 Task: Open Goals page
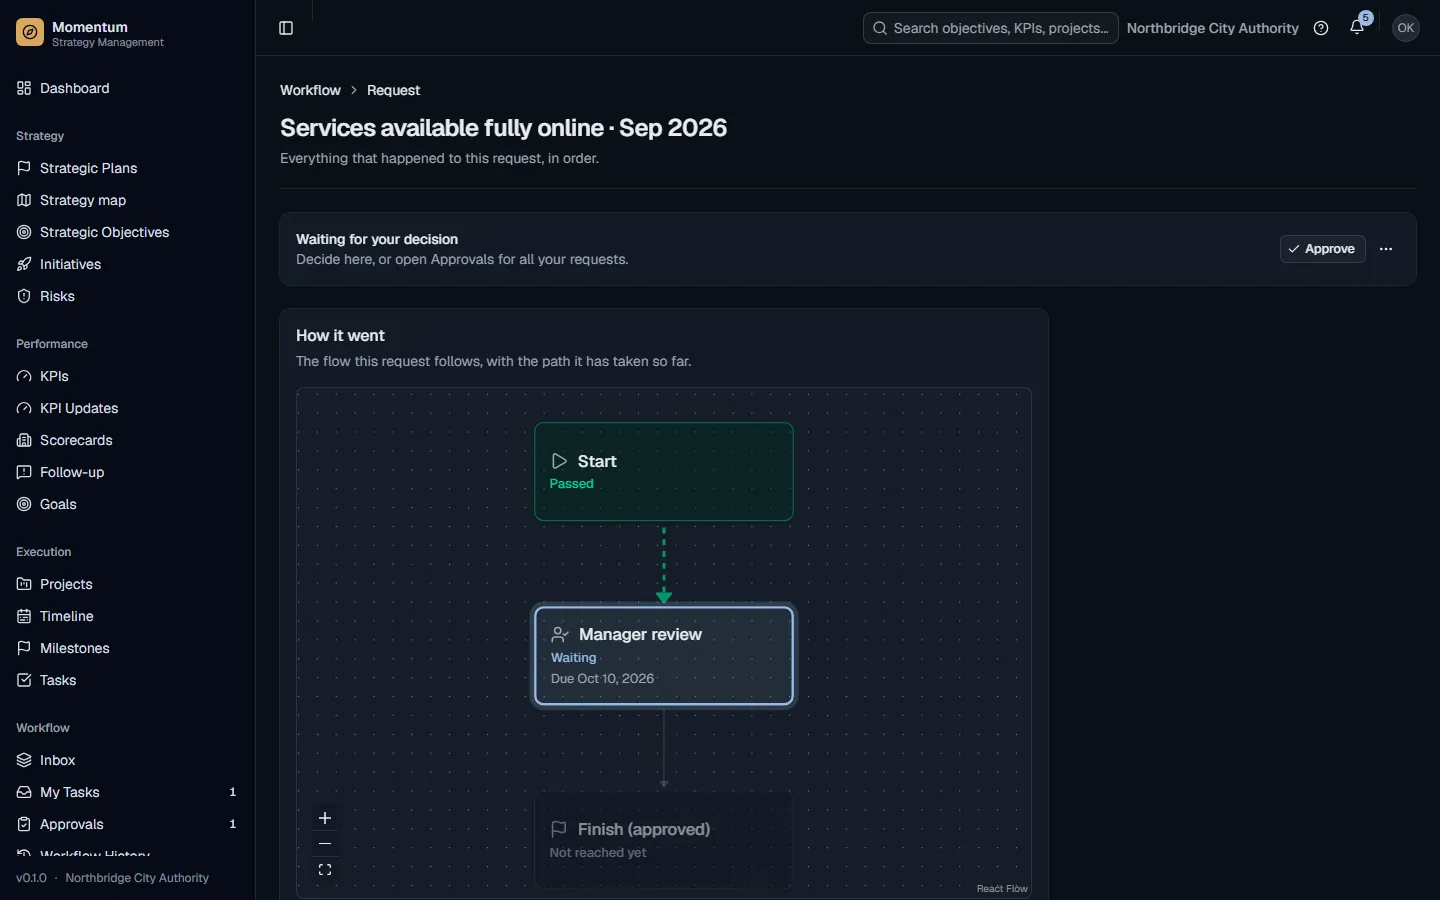click(x=127, y=504)
